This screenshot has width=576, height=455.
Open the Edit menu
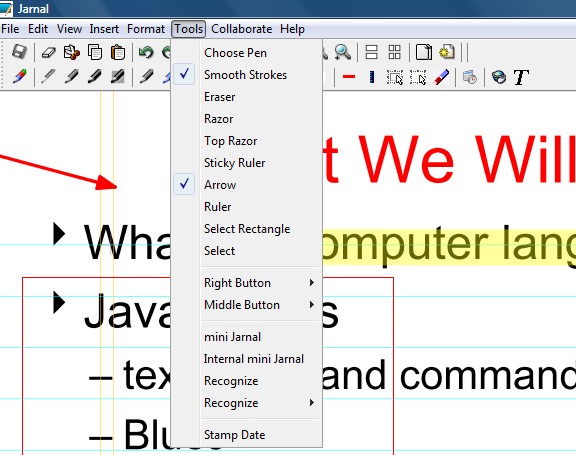[38, 29]
